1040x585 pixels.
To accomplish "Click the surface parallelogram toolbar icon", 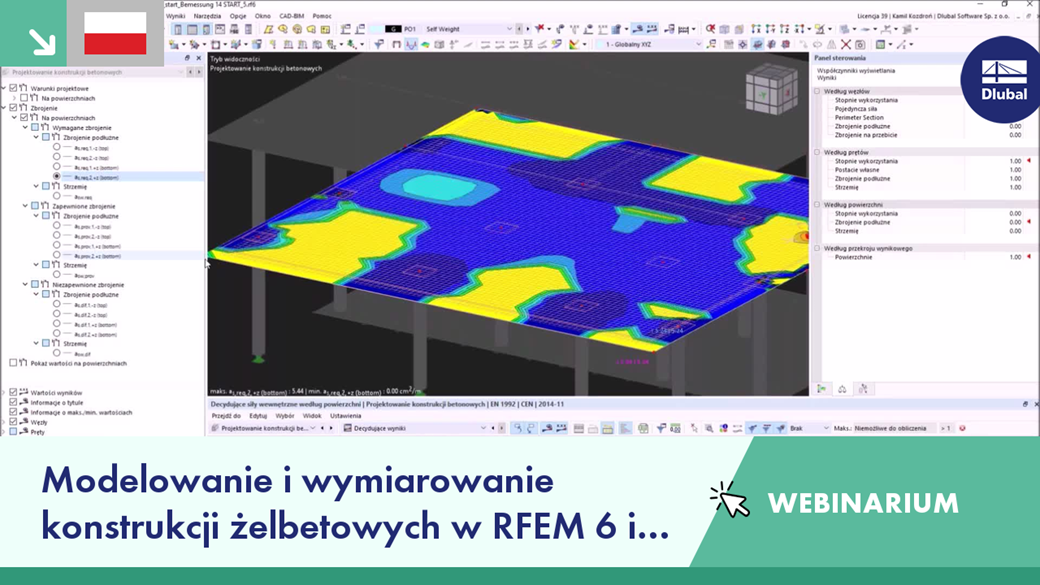I will [268, 29].
